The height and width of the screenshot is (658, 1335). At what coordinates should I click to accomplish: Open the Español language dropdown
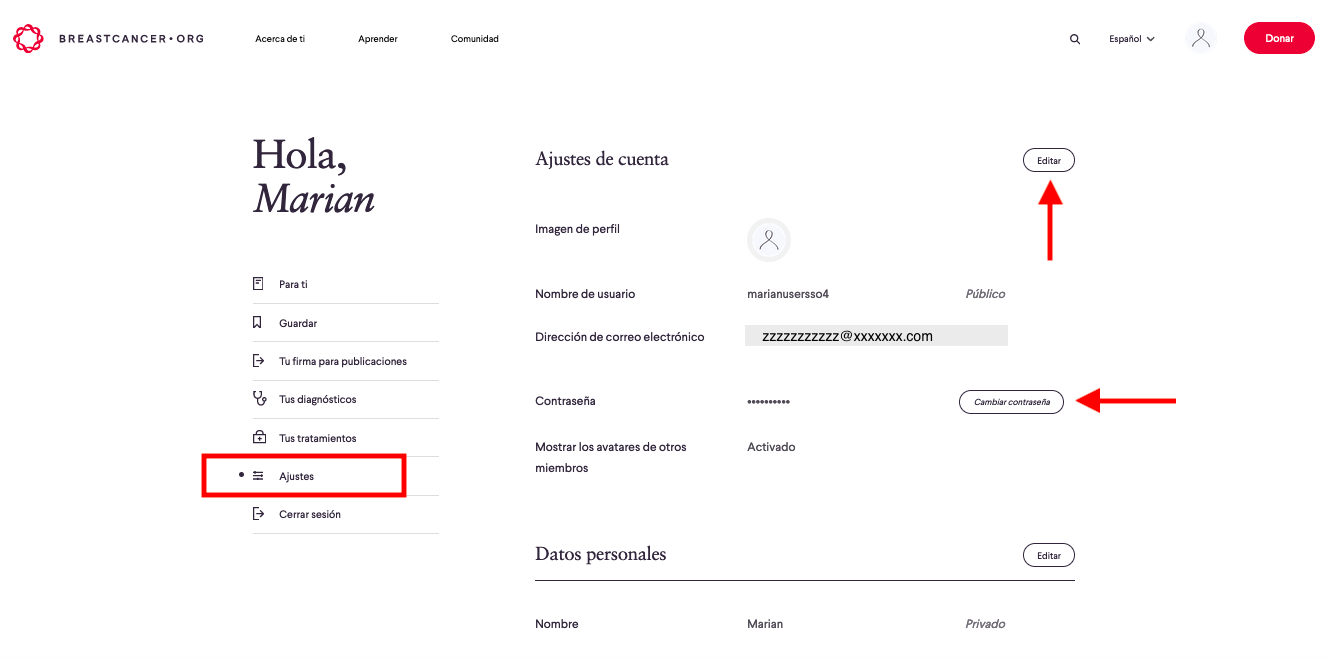click(x=1131, y=38)
